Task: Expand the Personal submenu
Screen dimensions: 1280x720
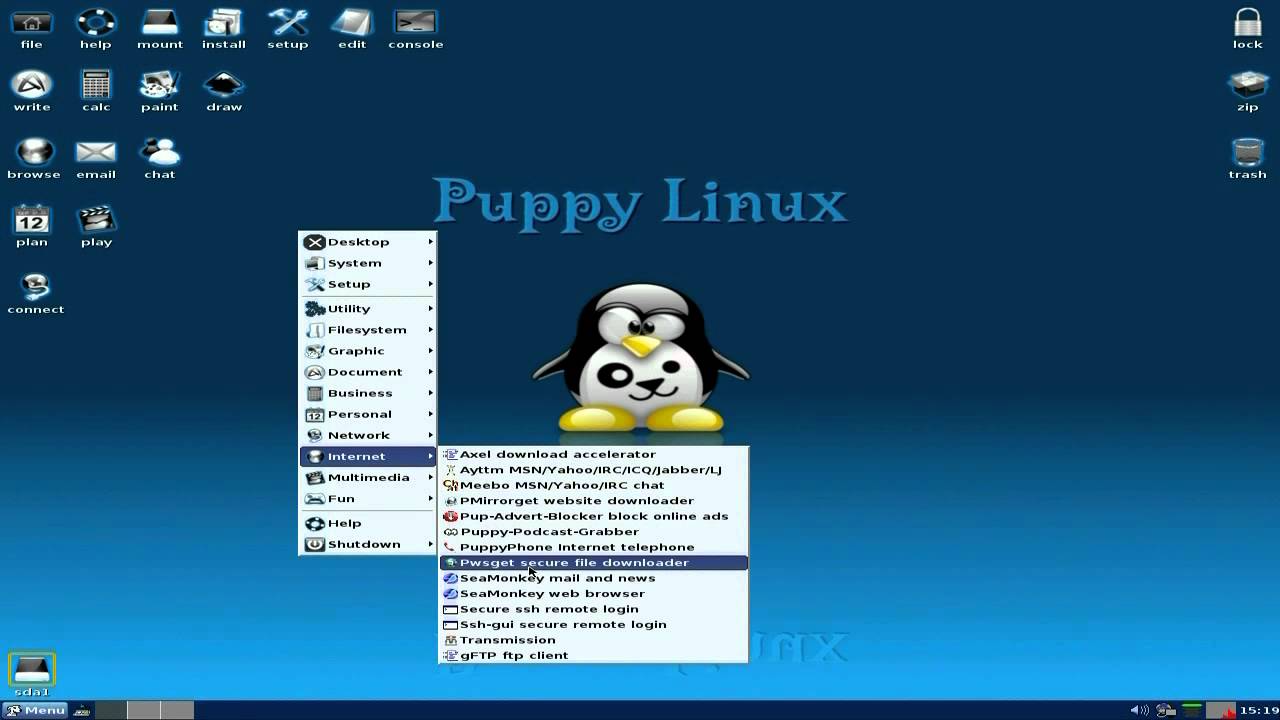Action: (x=368, y=414)
